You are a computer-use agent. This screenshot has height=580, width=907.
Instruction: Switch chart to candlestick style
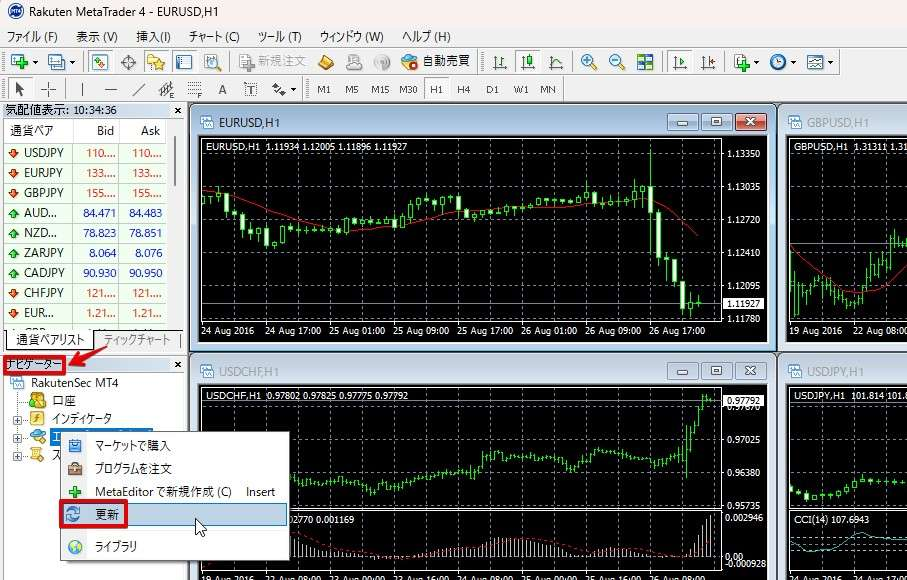click(528, 62)
